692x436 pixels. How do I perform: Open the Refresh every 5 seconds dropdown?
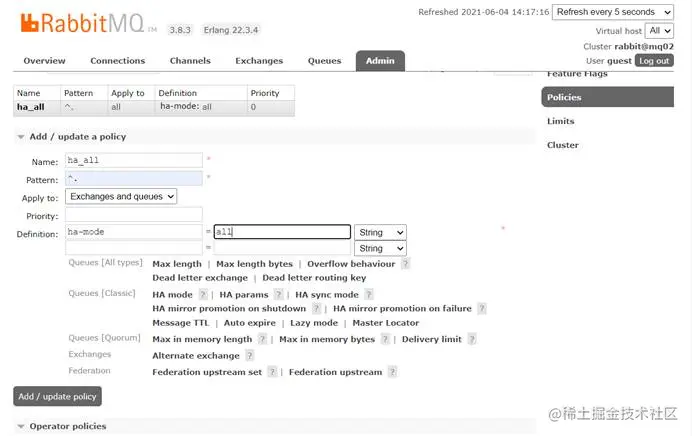(613, 12)
